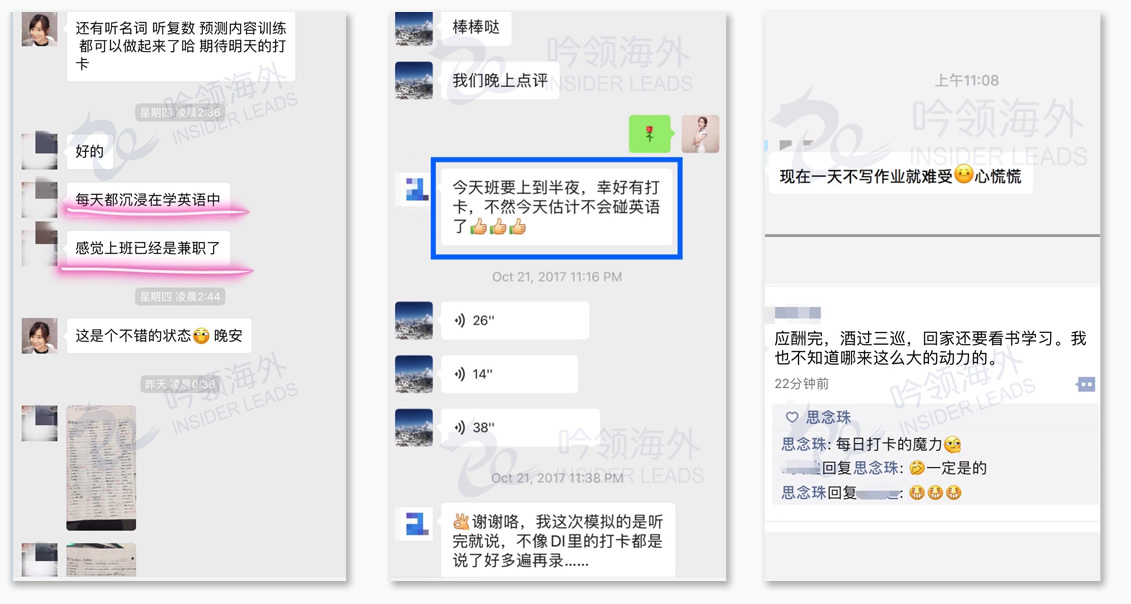The height and width of the screenshot is (604, 1131).
Task: Open the partially visible bottom notes photo
Action: tap(101, 560)
